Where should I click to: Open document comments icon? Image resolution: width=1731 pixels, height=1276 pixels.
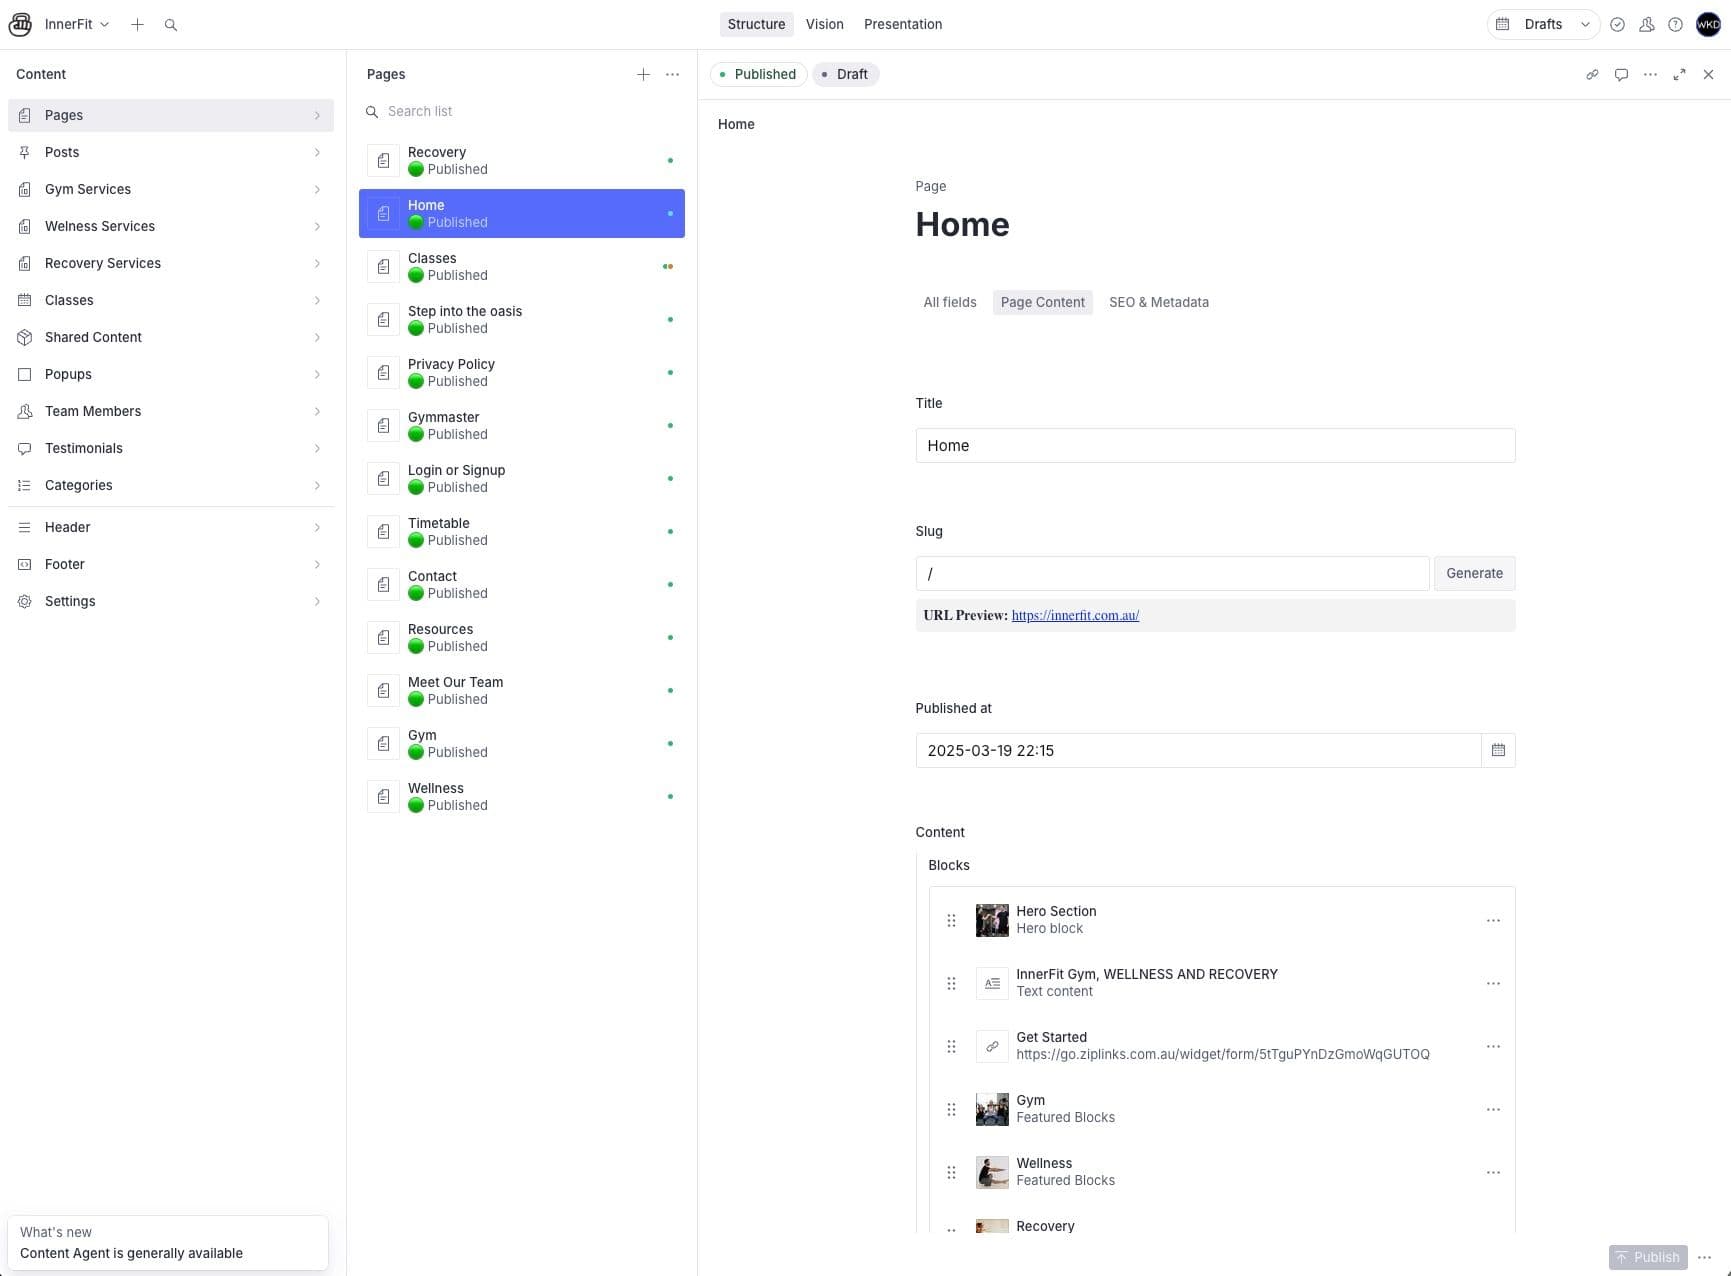[x=1621, y=74]
